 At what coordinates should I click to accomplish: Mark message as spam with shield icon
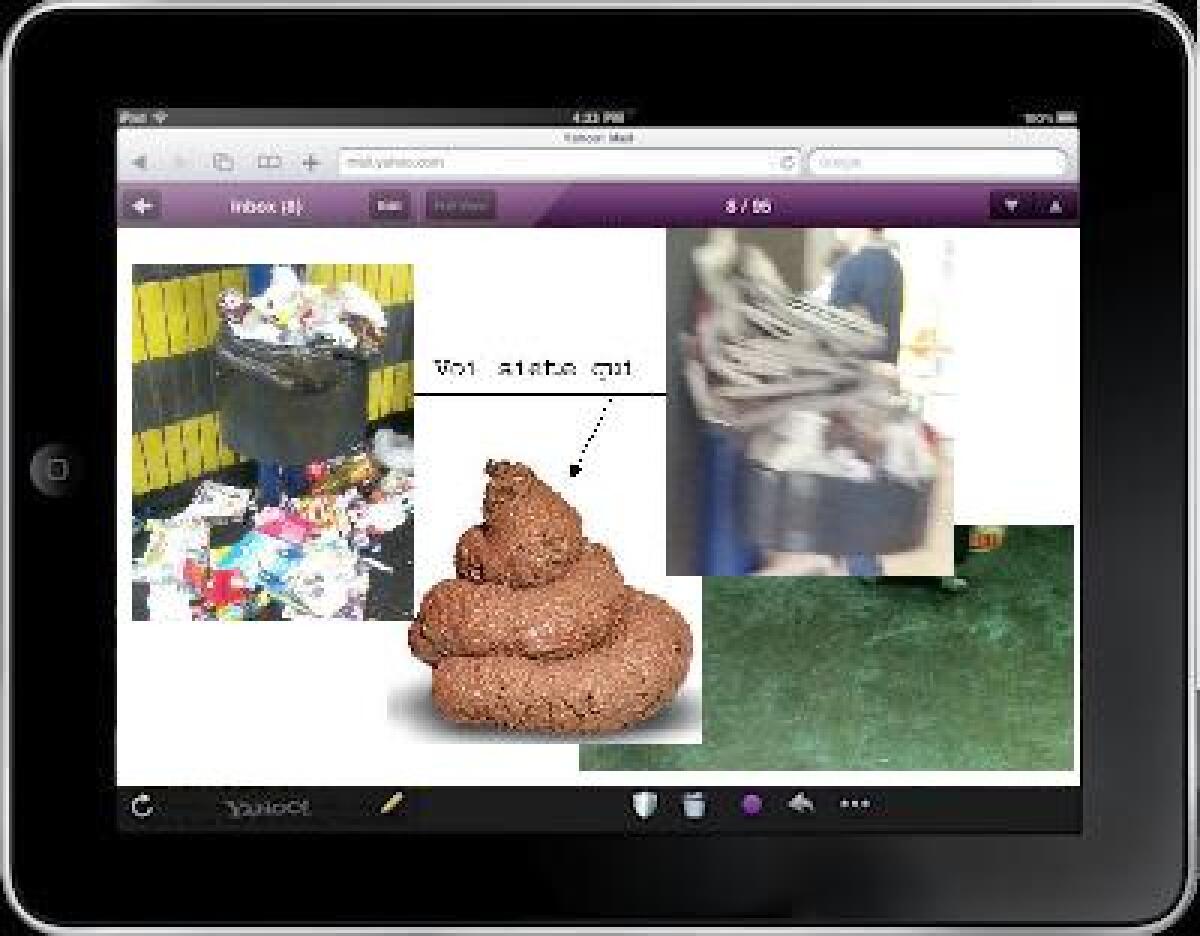(644, 805)
